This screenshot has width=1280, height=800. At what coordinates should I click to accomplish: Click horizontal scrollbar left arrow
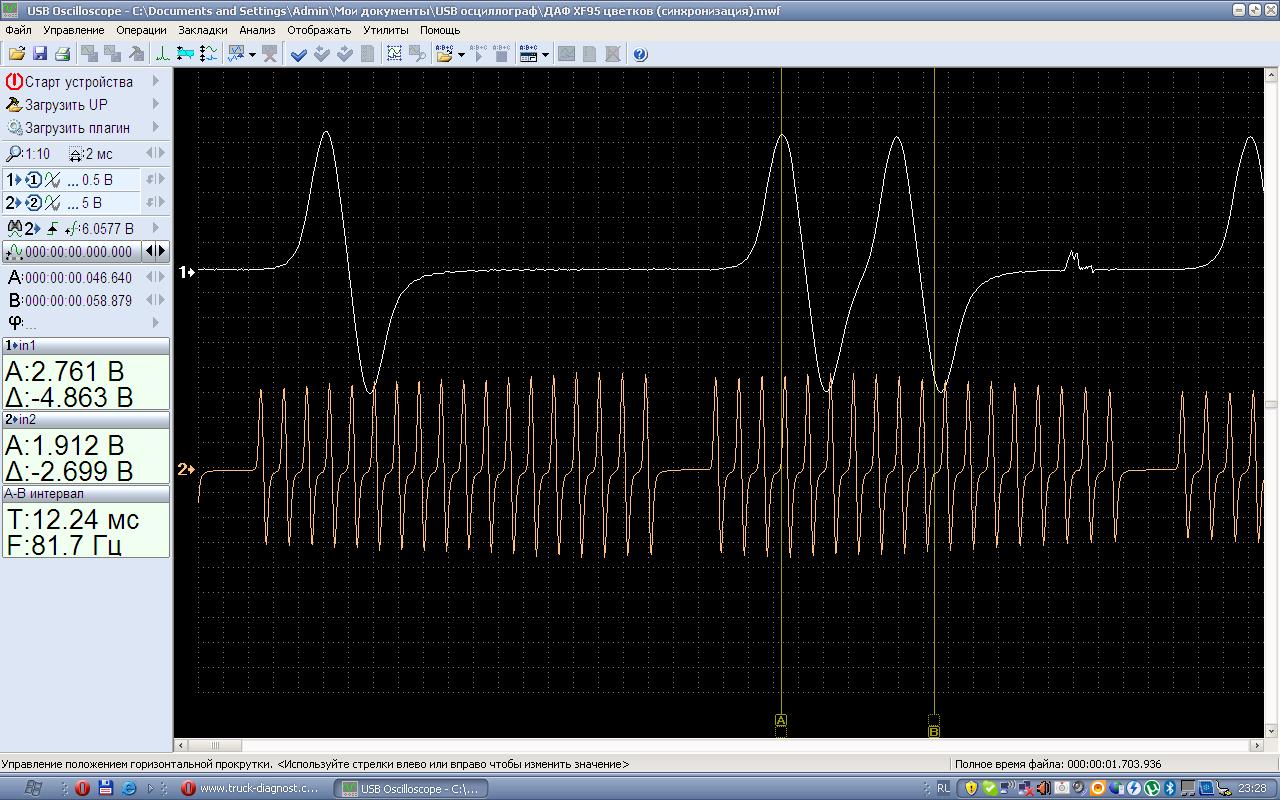[x=181, y=745]
